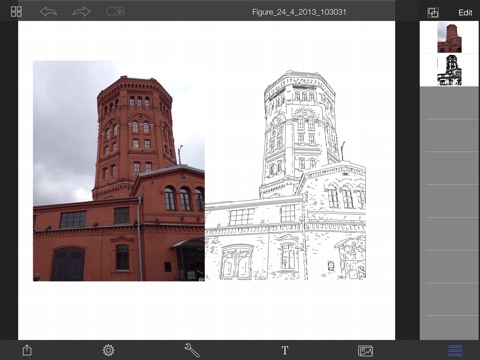The image size is (480, 360).
Task: Click the greyed-out combine-plus icon
Action: point(115,11)
